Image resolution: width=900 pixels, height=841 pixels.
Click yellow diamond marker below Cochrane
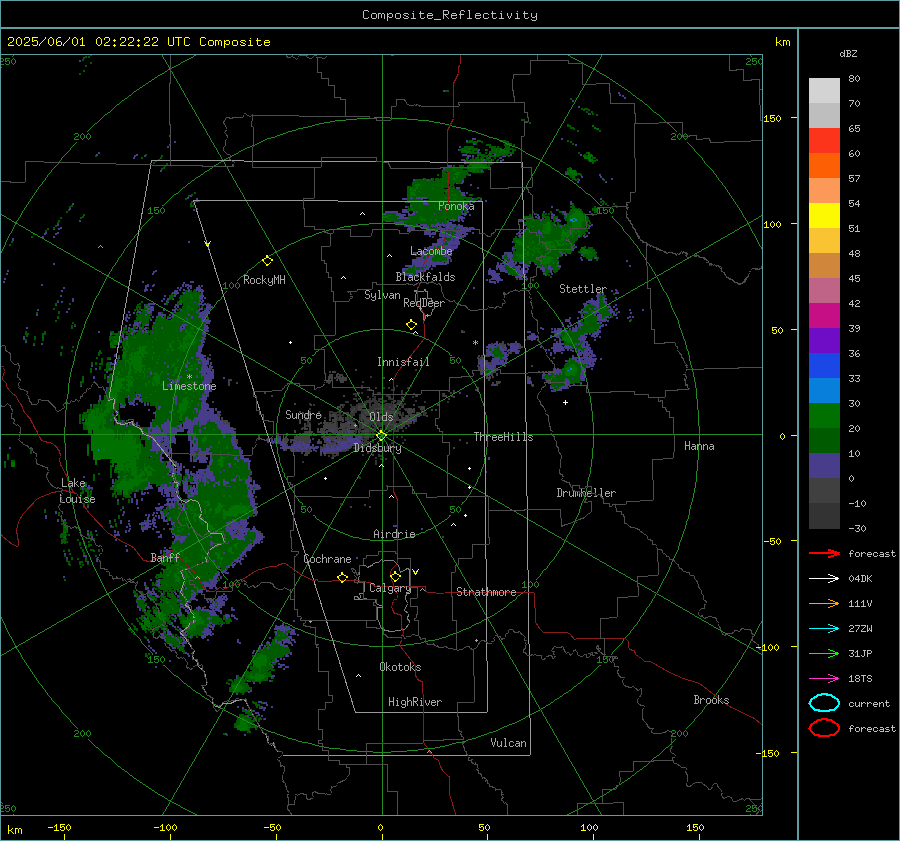(x=342, y=577)
